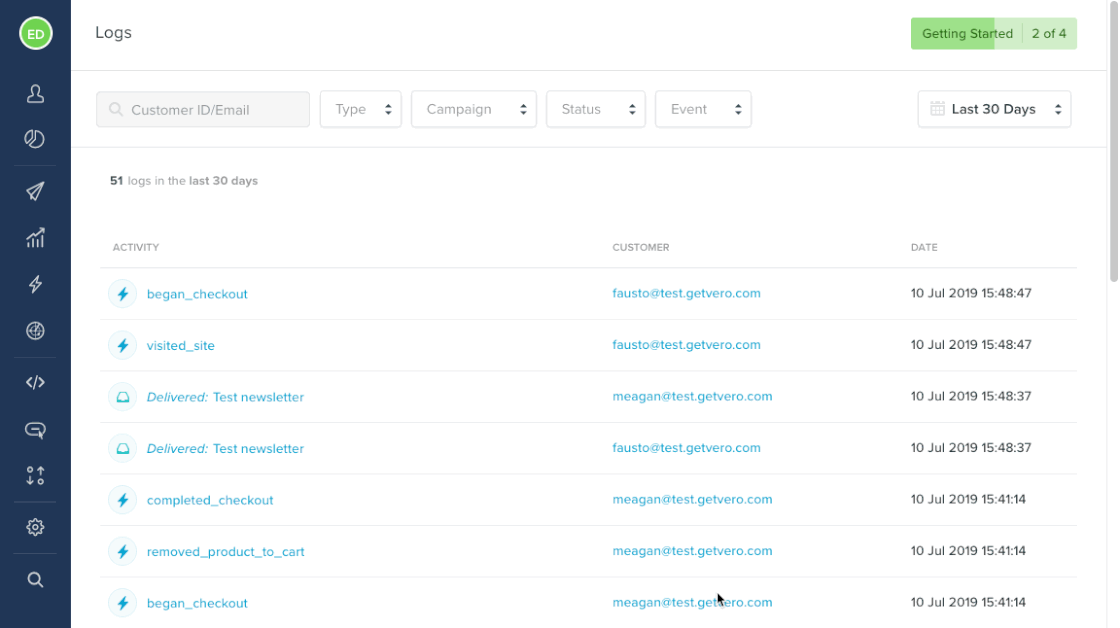
Task: View Reports using the chart icon
Action: point(35,238)
